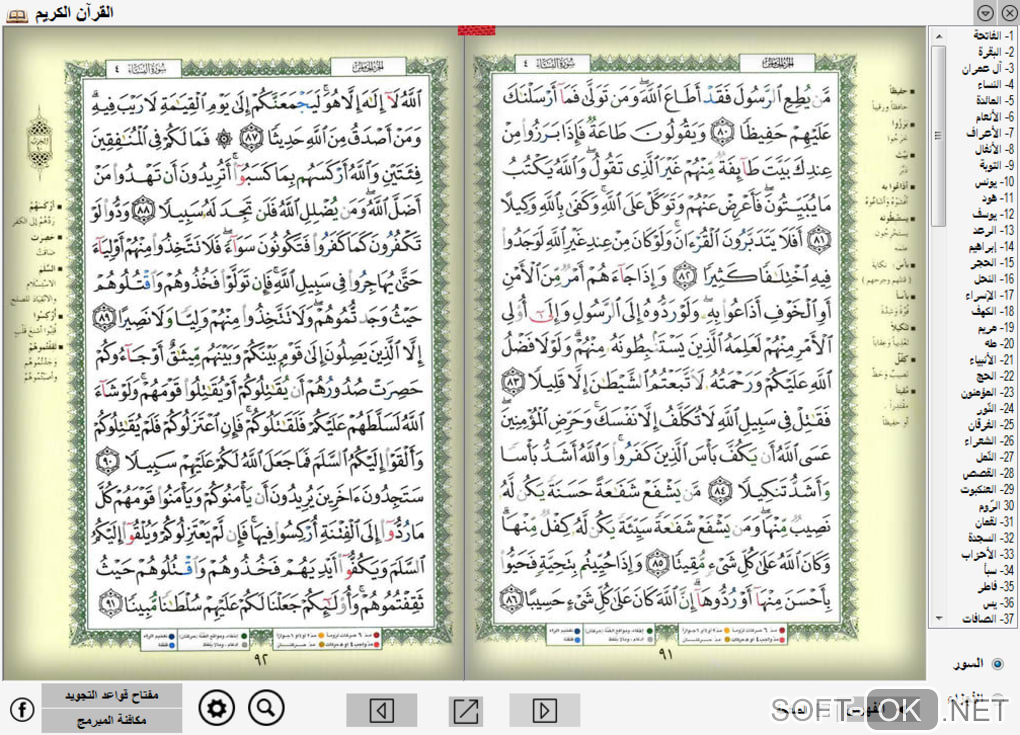Image resolution: width=1020 pixels, height=735 pixels.
Task: Select surah 5- المائدة in the list
Action: coord(995,101)
